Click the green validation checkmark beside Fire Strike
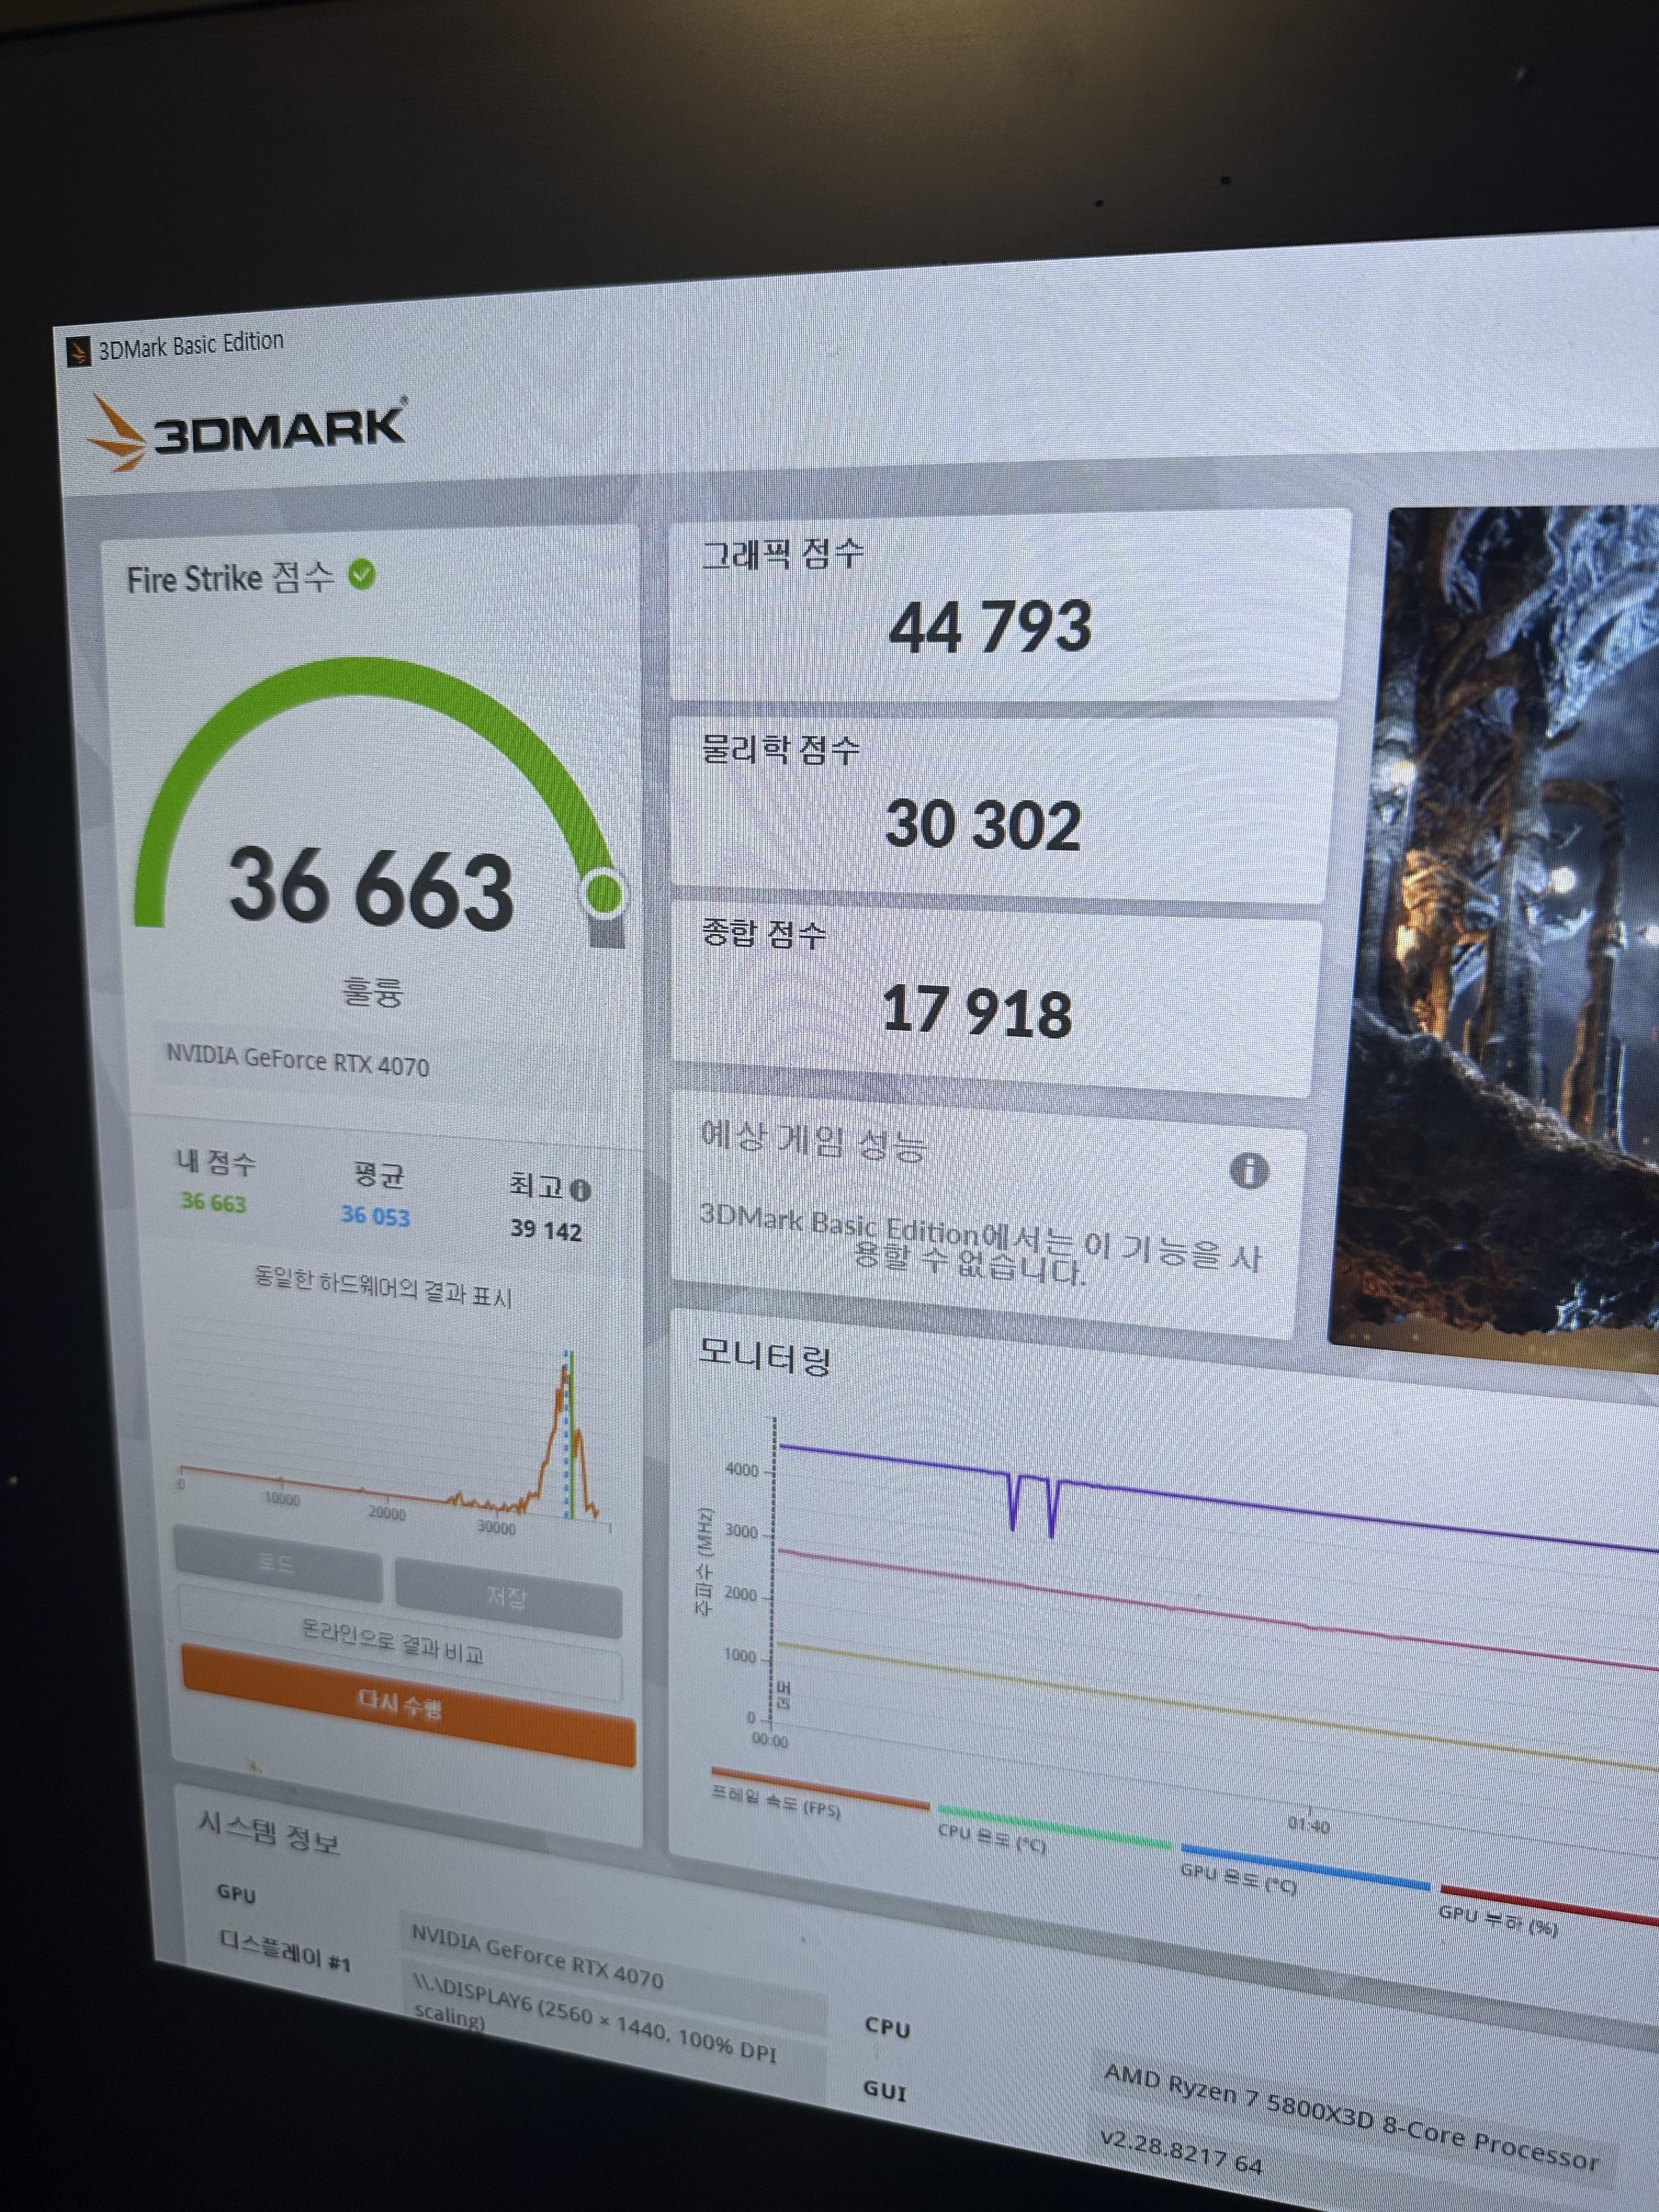The width and height of the screenshot is (1659, 2212). (x=361, y=575)
